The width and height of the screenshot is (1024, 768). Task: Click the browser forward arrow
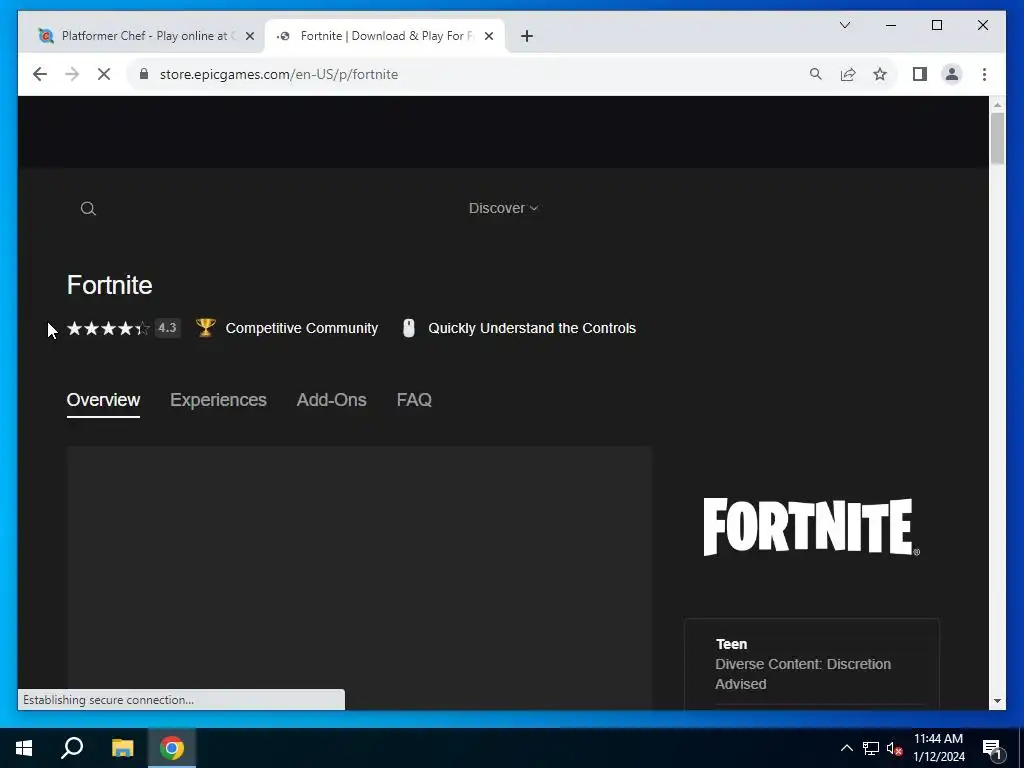coord(72,74)
